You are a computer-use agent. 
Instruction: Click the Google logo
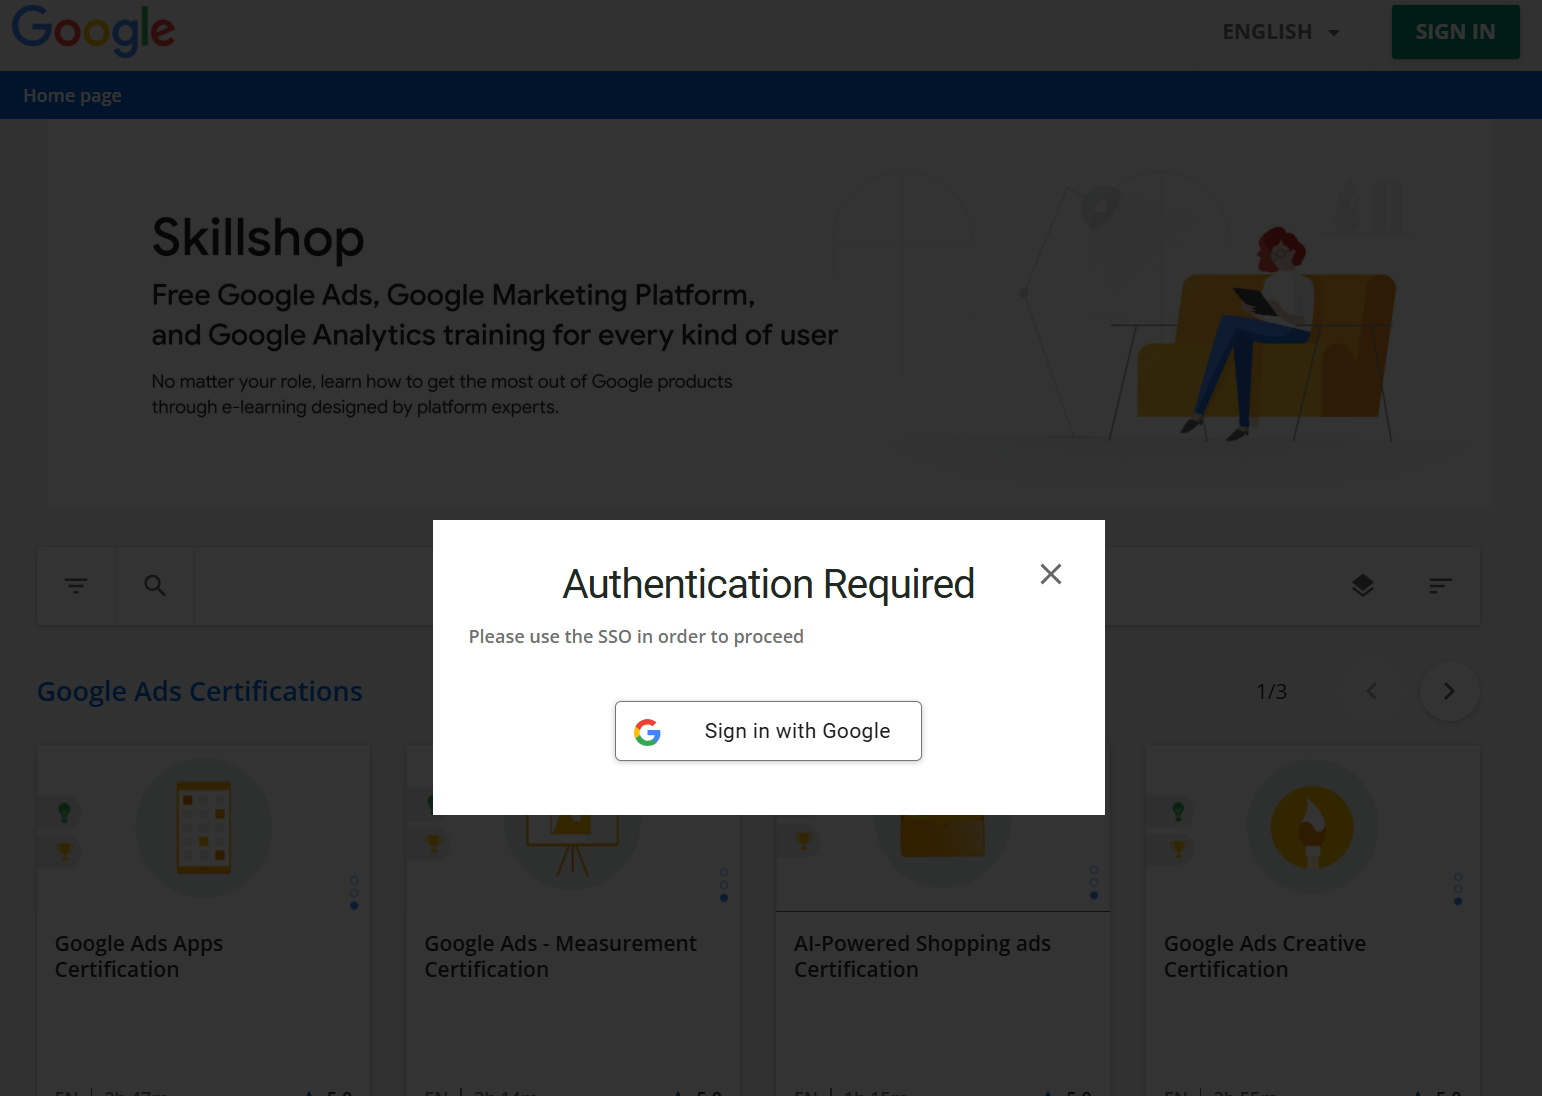coord(93,30)
